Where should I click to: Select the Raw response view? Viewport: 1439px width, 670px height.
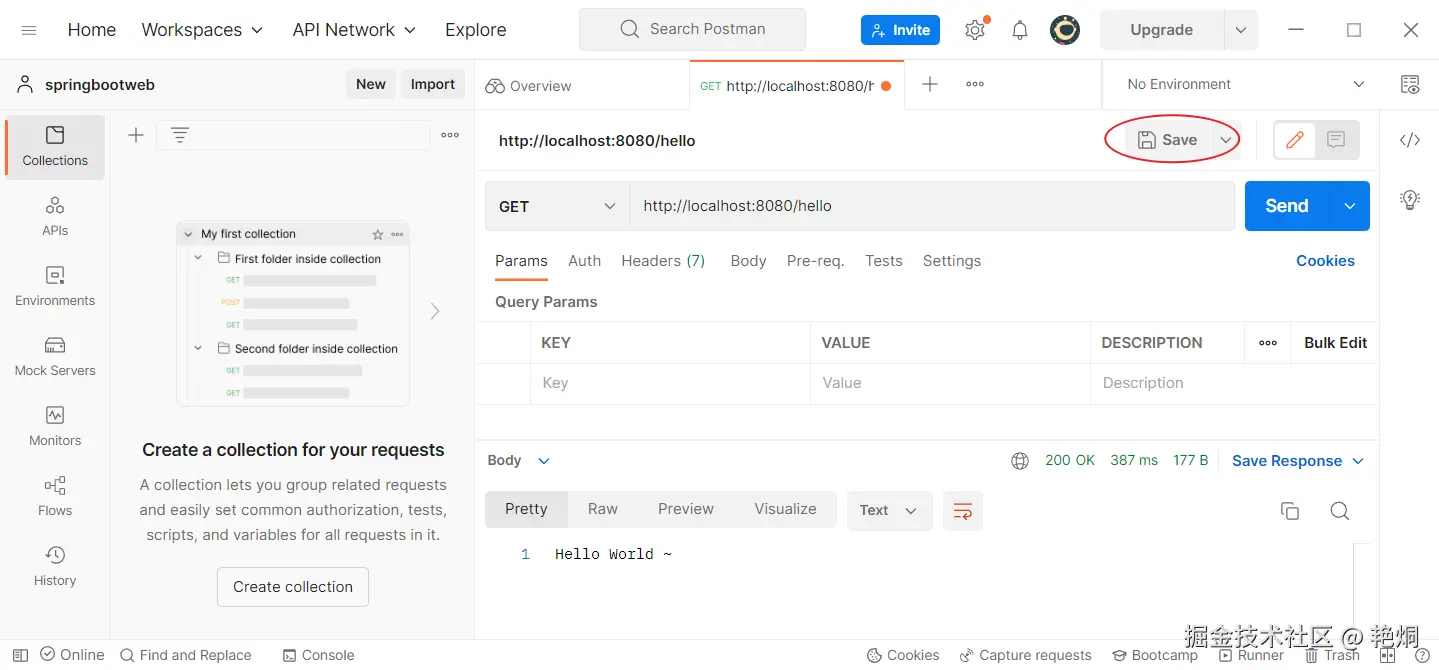pos(603,509)
